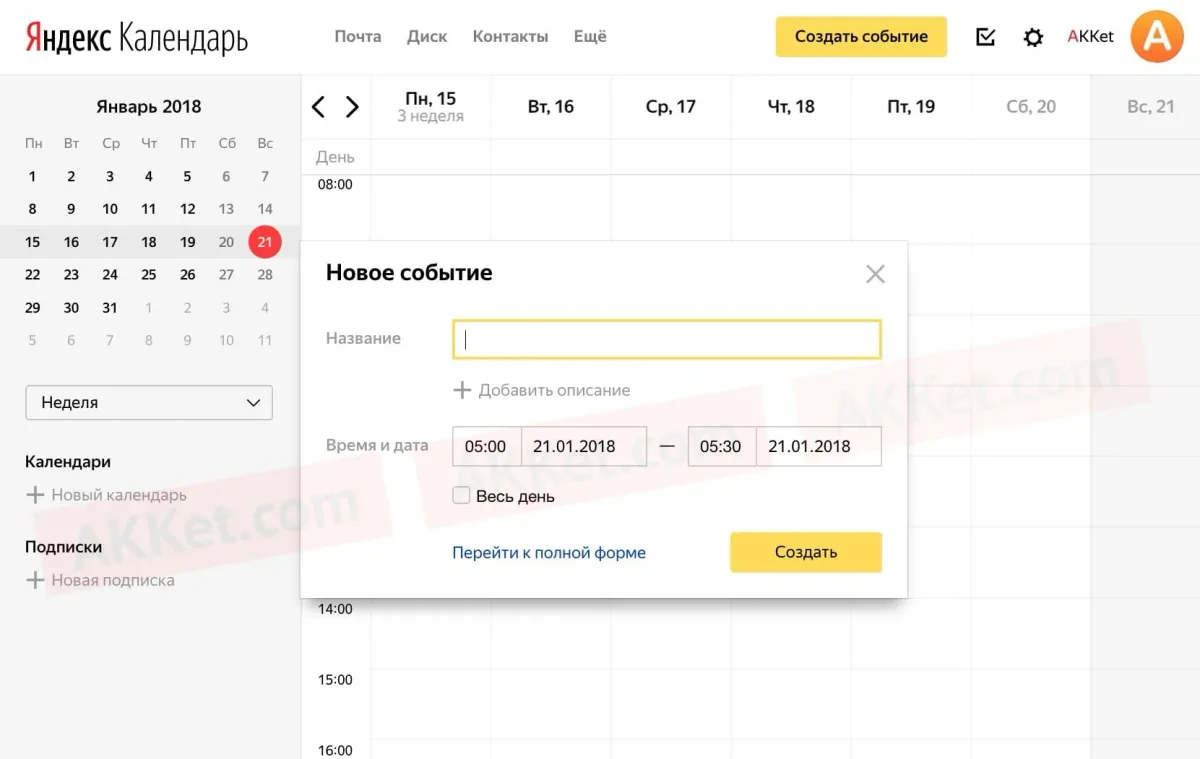The width and height of the screenshot is (1200, 759).
Task: Go to previous week arrow
Action: [x=319, y=107]
